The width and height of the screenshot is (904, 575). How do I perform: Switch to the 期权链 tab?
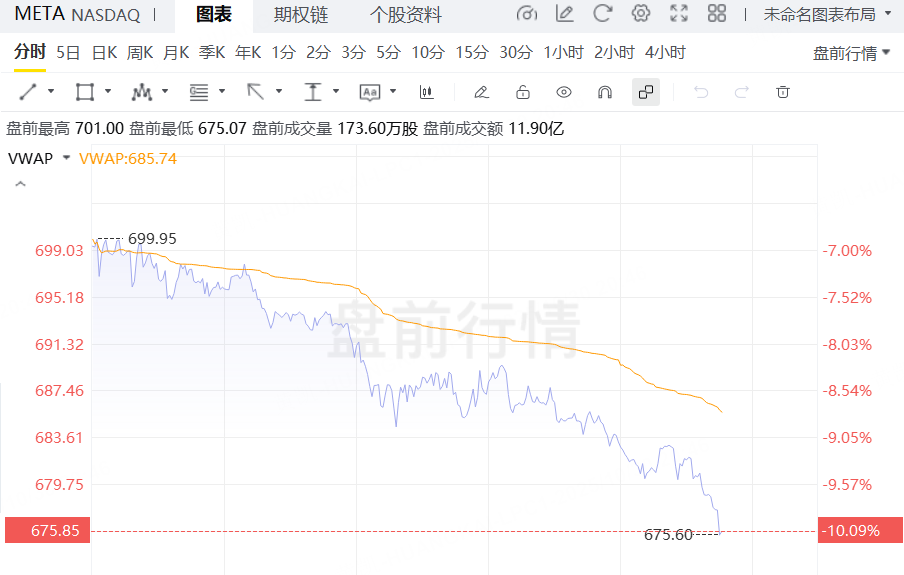point(301,14)
